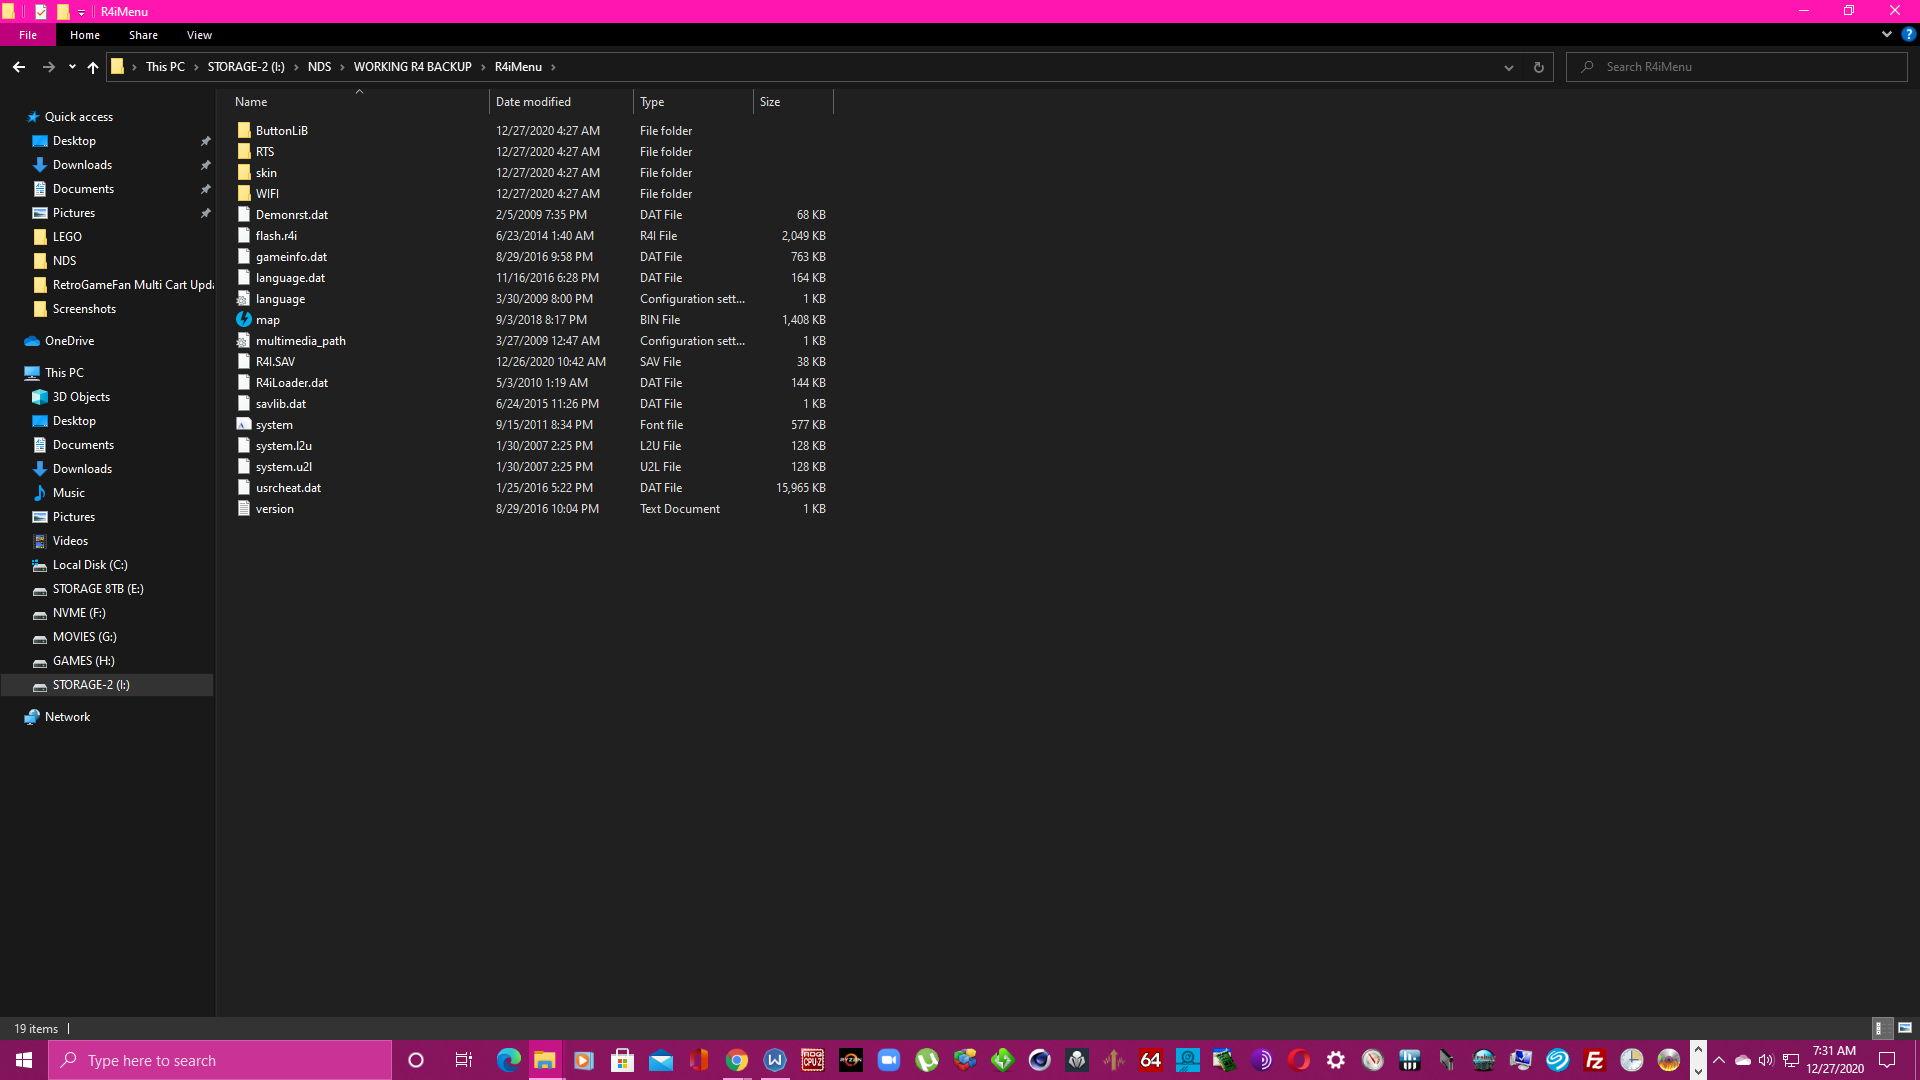This screenshot has height=1080, width=1920.
Task: Refresh the R4iMenu folder view
Action: point(1538,67)
